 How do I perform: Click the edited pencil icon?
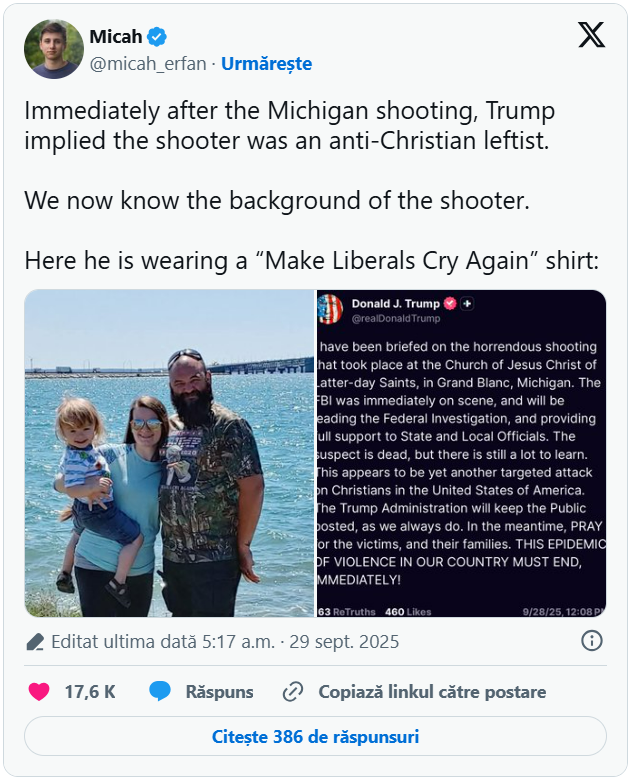pos(35,641)
